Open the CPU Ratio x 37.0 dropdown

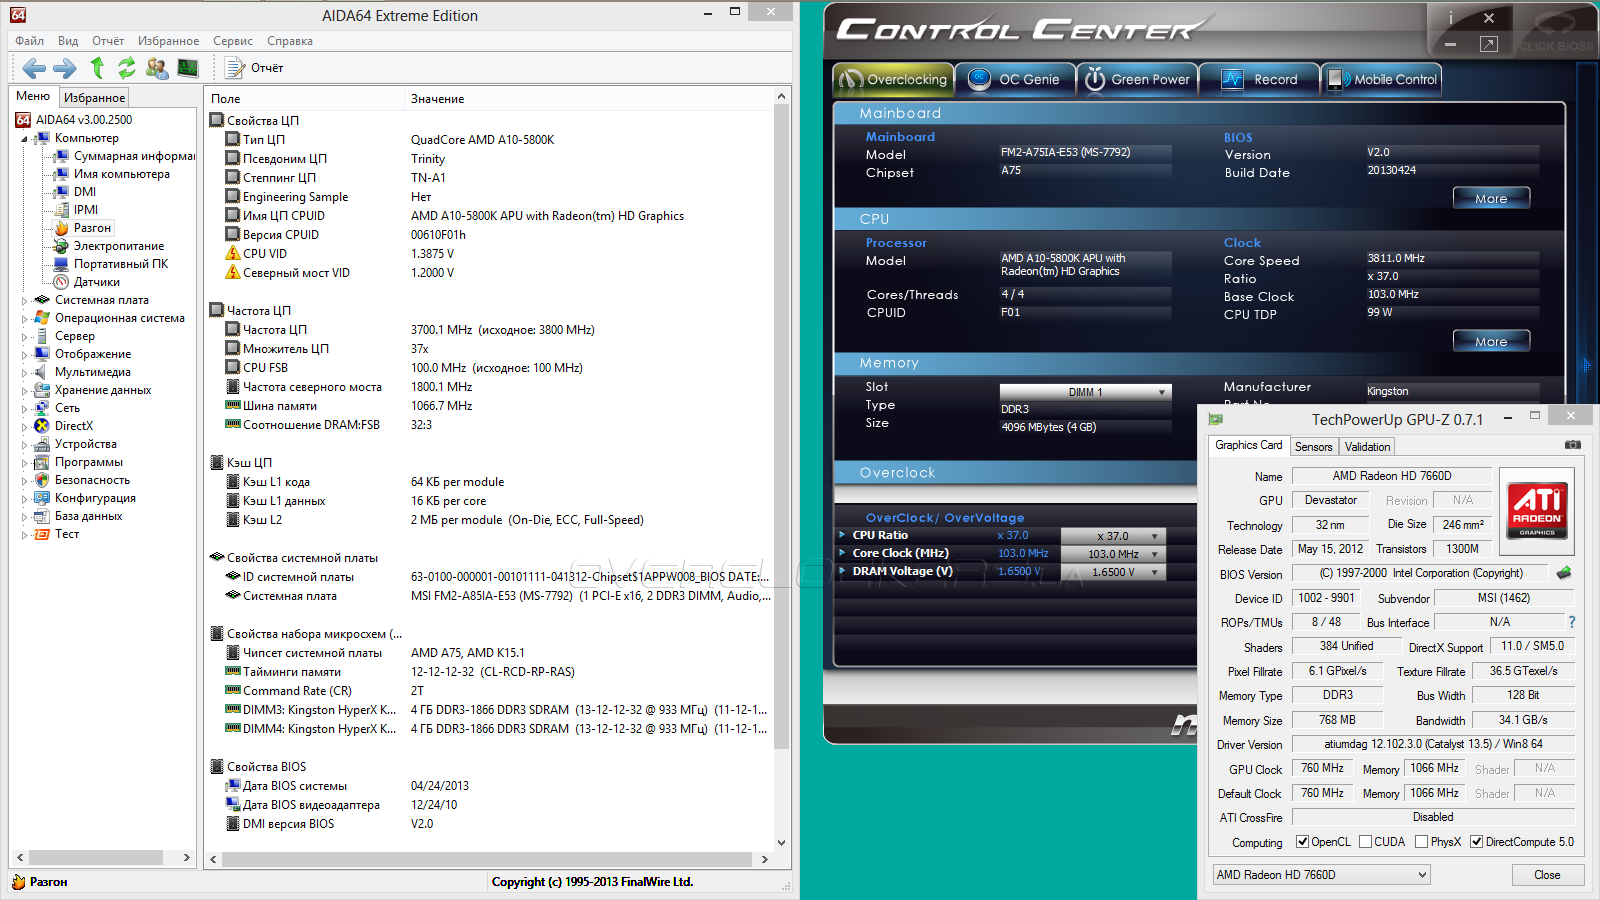point(1112,536)
